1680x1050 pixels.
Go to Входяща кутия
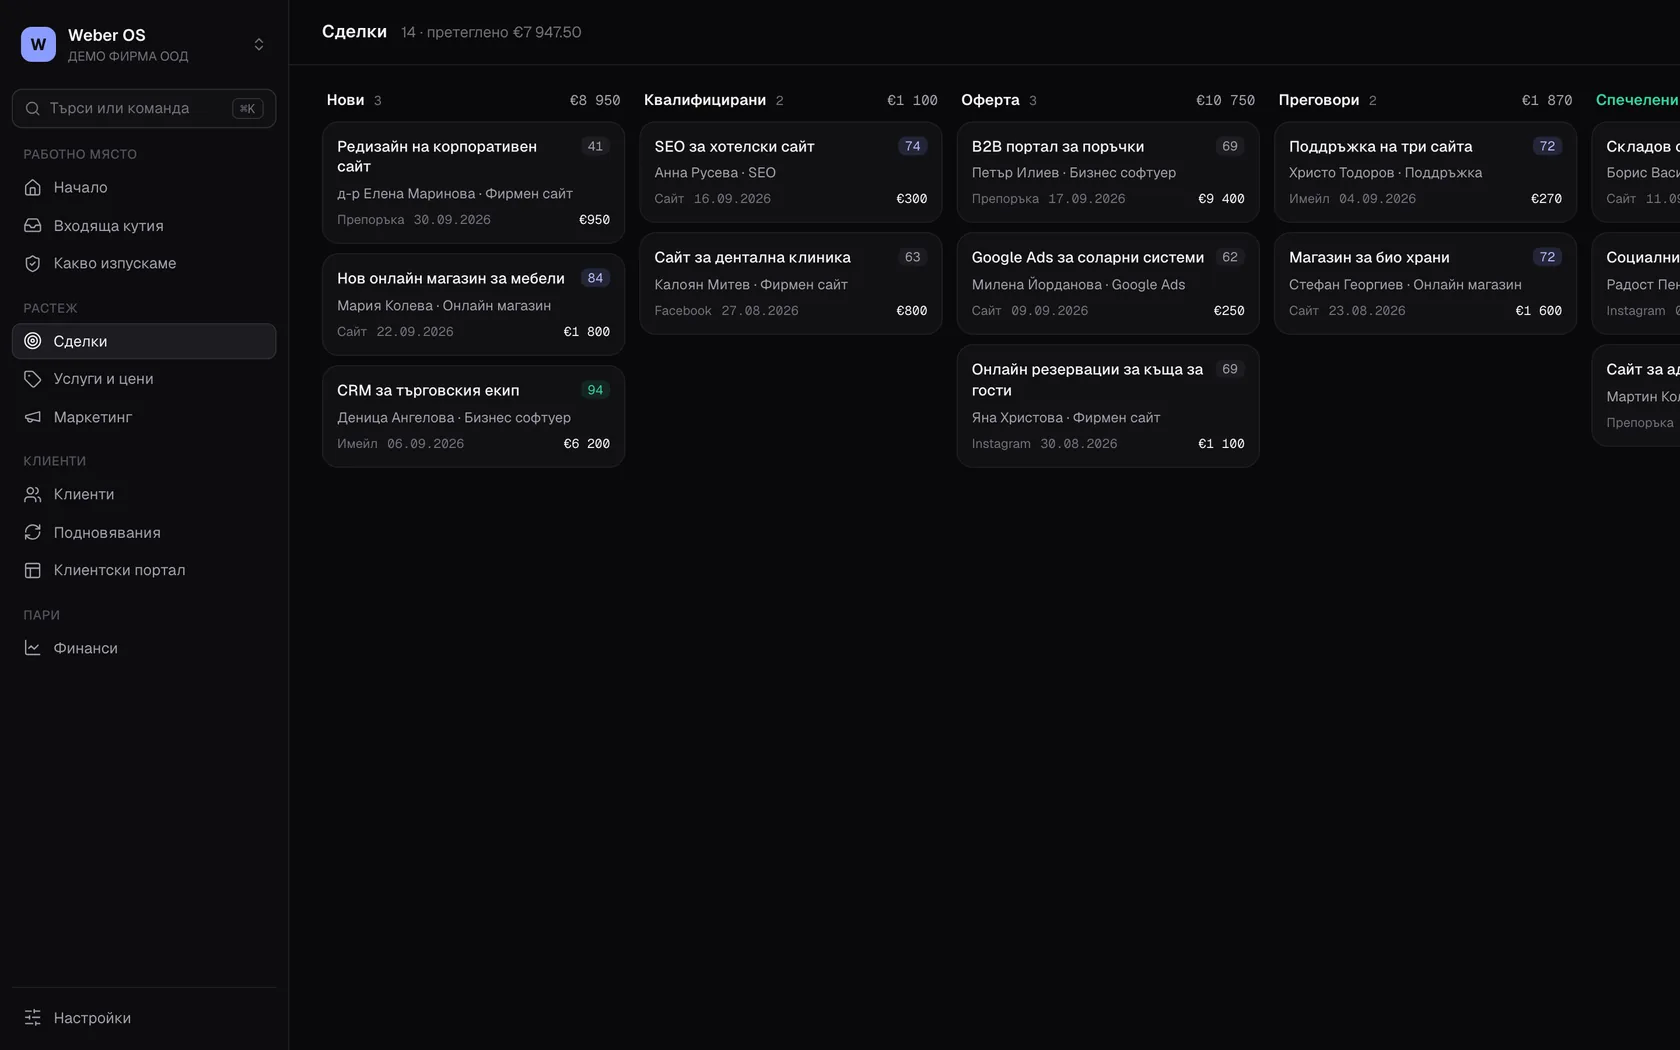coord(144,226)
